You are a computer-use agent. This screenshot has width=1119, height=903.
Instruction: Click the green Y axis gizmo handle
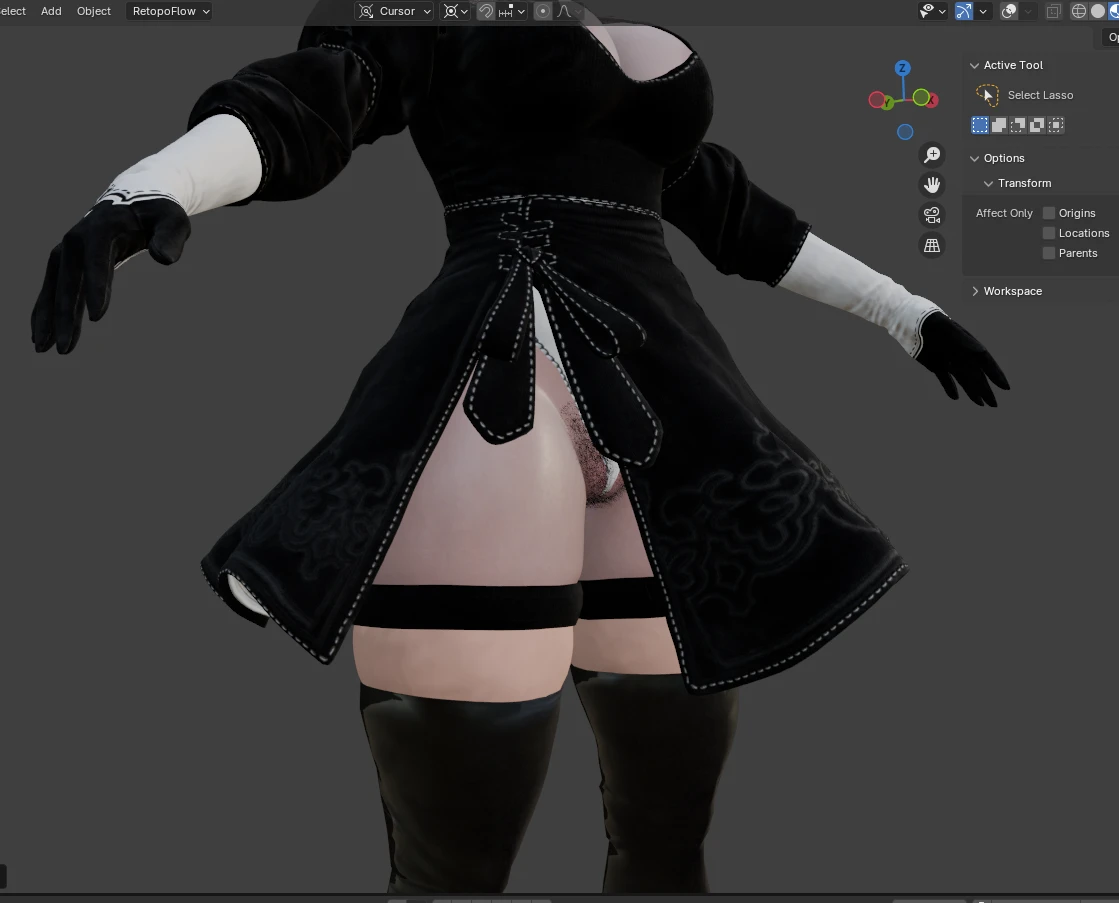pyautogui.click(x=886, y=104)
